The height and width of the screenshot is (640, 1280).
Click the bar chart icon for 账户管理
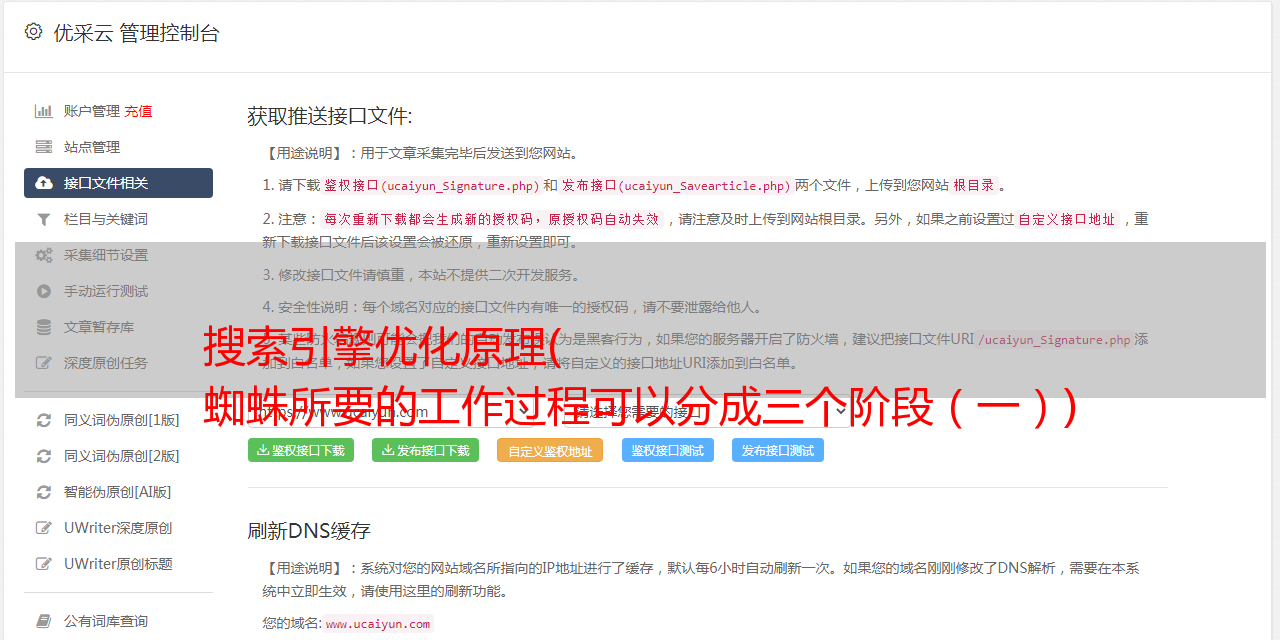[44, 111]
